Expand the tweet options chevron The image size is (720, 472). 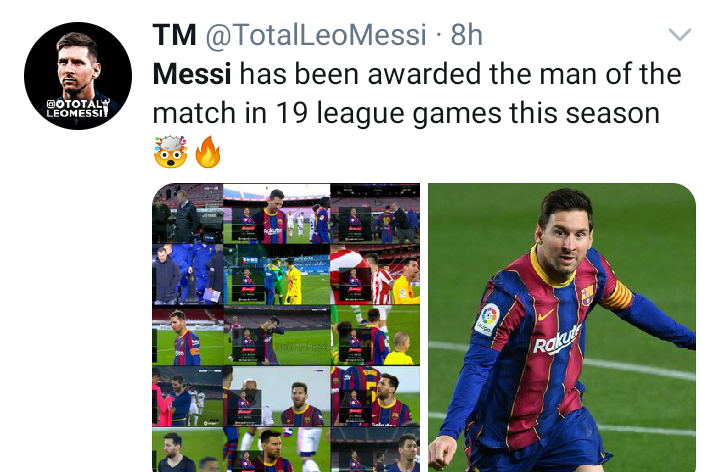coord(680,34)
